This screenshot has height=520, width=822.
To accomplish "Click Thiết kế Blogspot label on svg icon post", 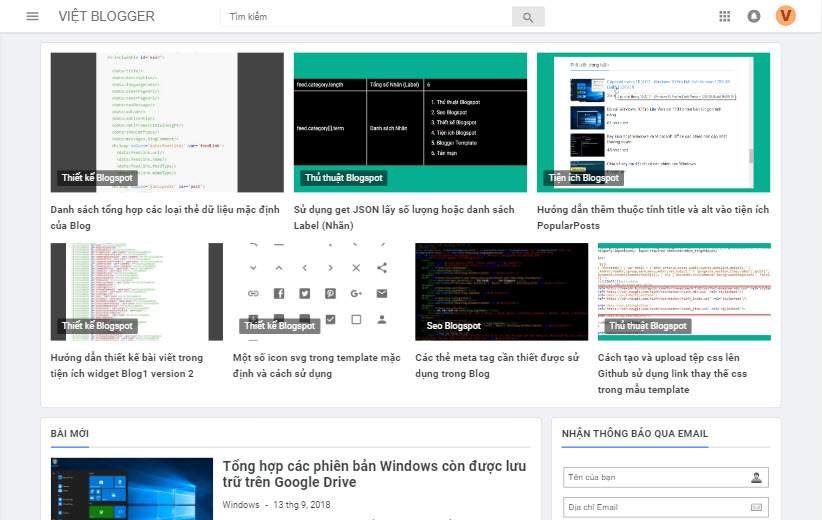I will [279, 326].
